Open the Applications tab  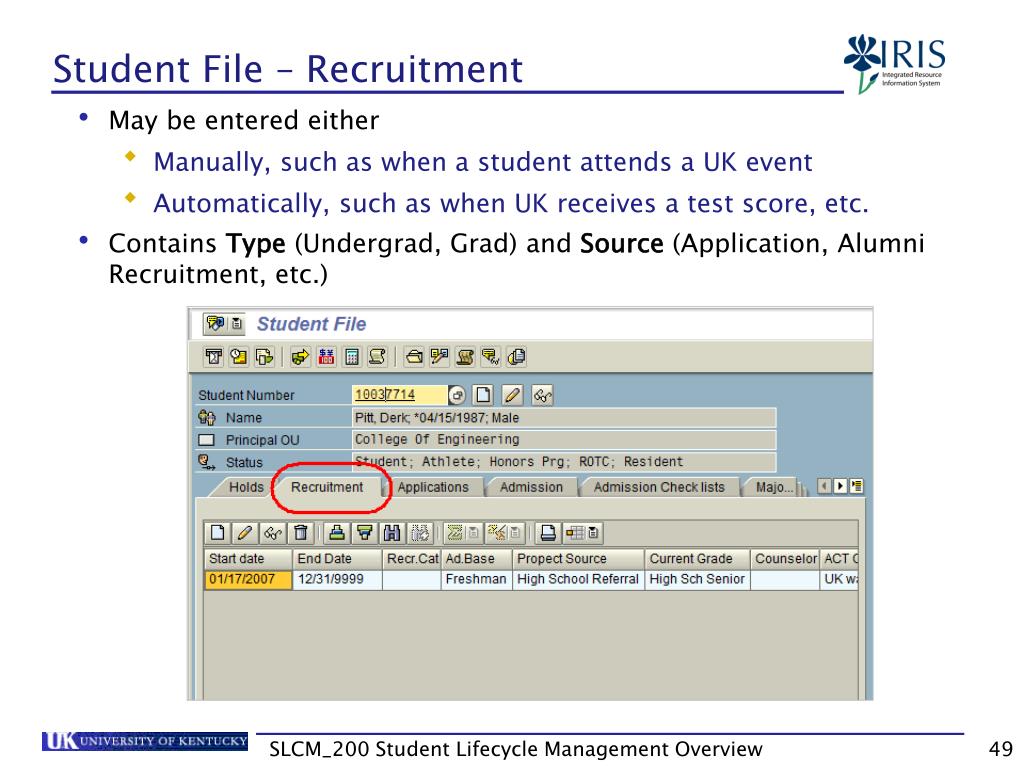coord(433,487)
